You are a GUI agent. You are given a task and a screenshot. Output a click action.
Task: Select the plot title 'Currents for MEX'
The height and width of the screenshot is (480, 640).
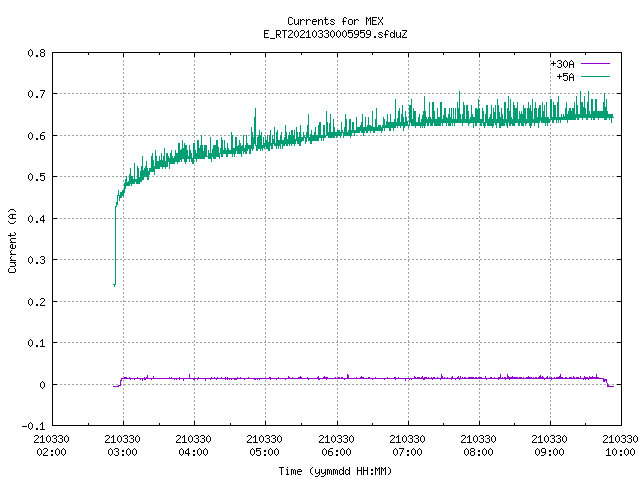[x=335, y=21]
